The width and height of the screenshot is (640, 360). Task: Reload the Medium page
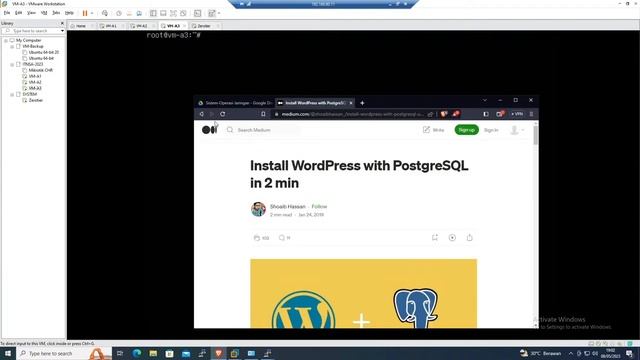(x=222, y=114)
